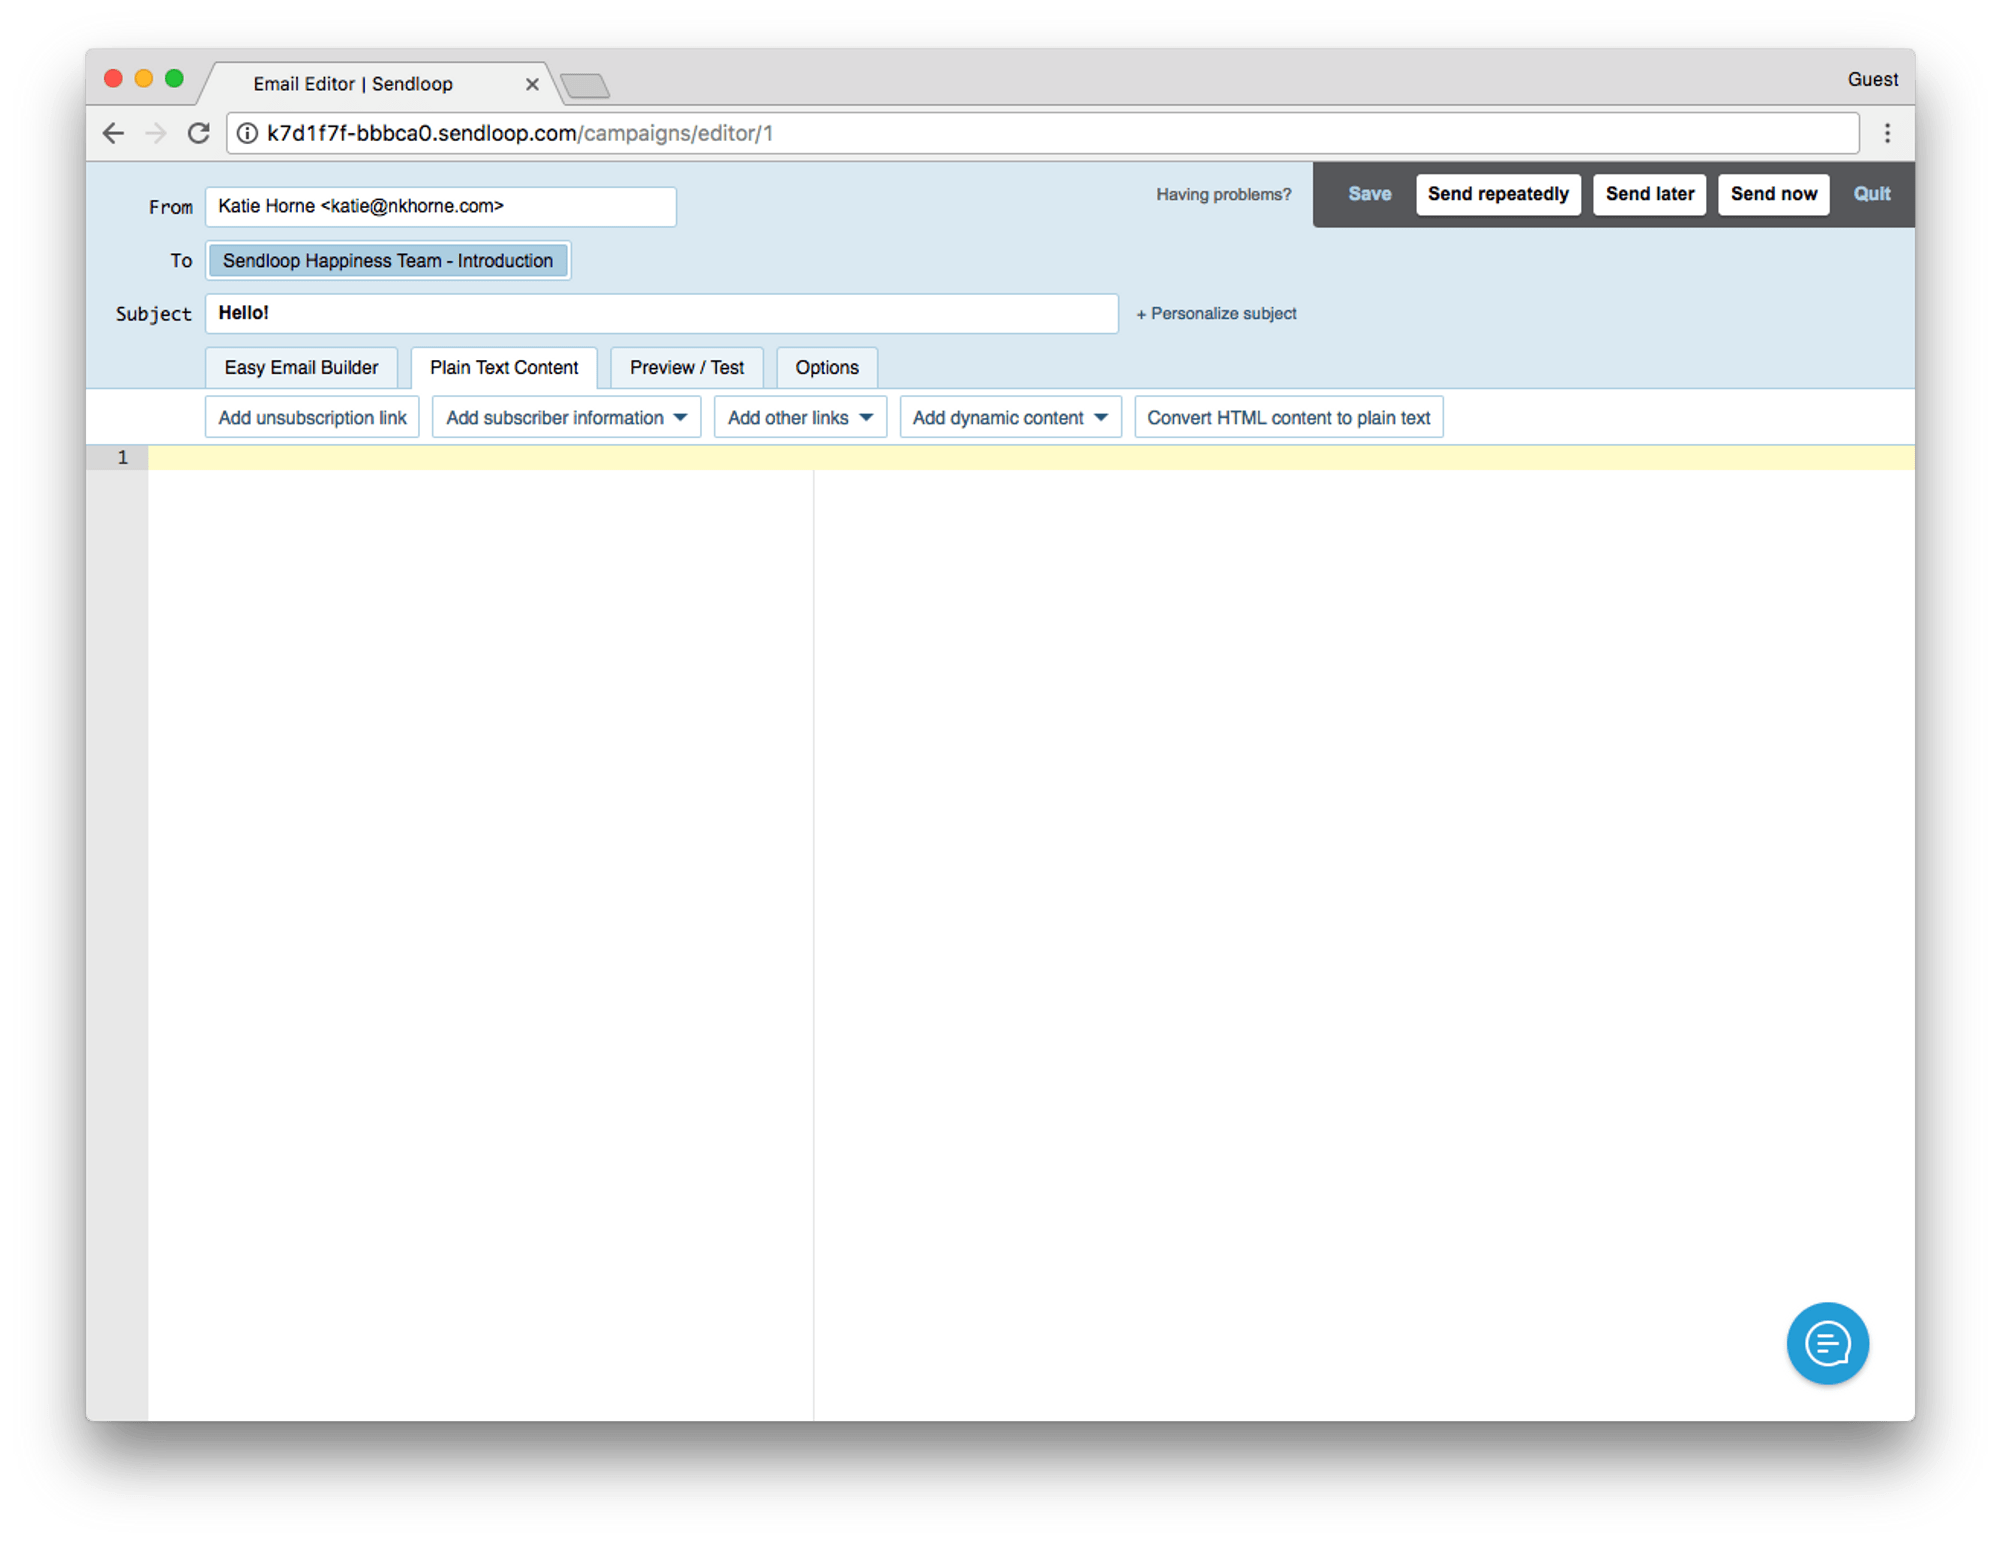
Task: Click the Send later button
Action: [x=1649, y=194]
